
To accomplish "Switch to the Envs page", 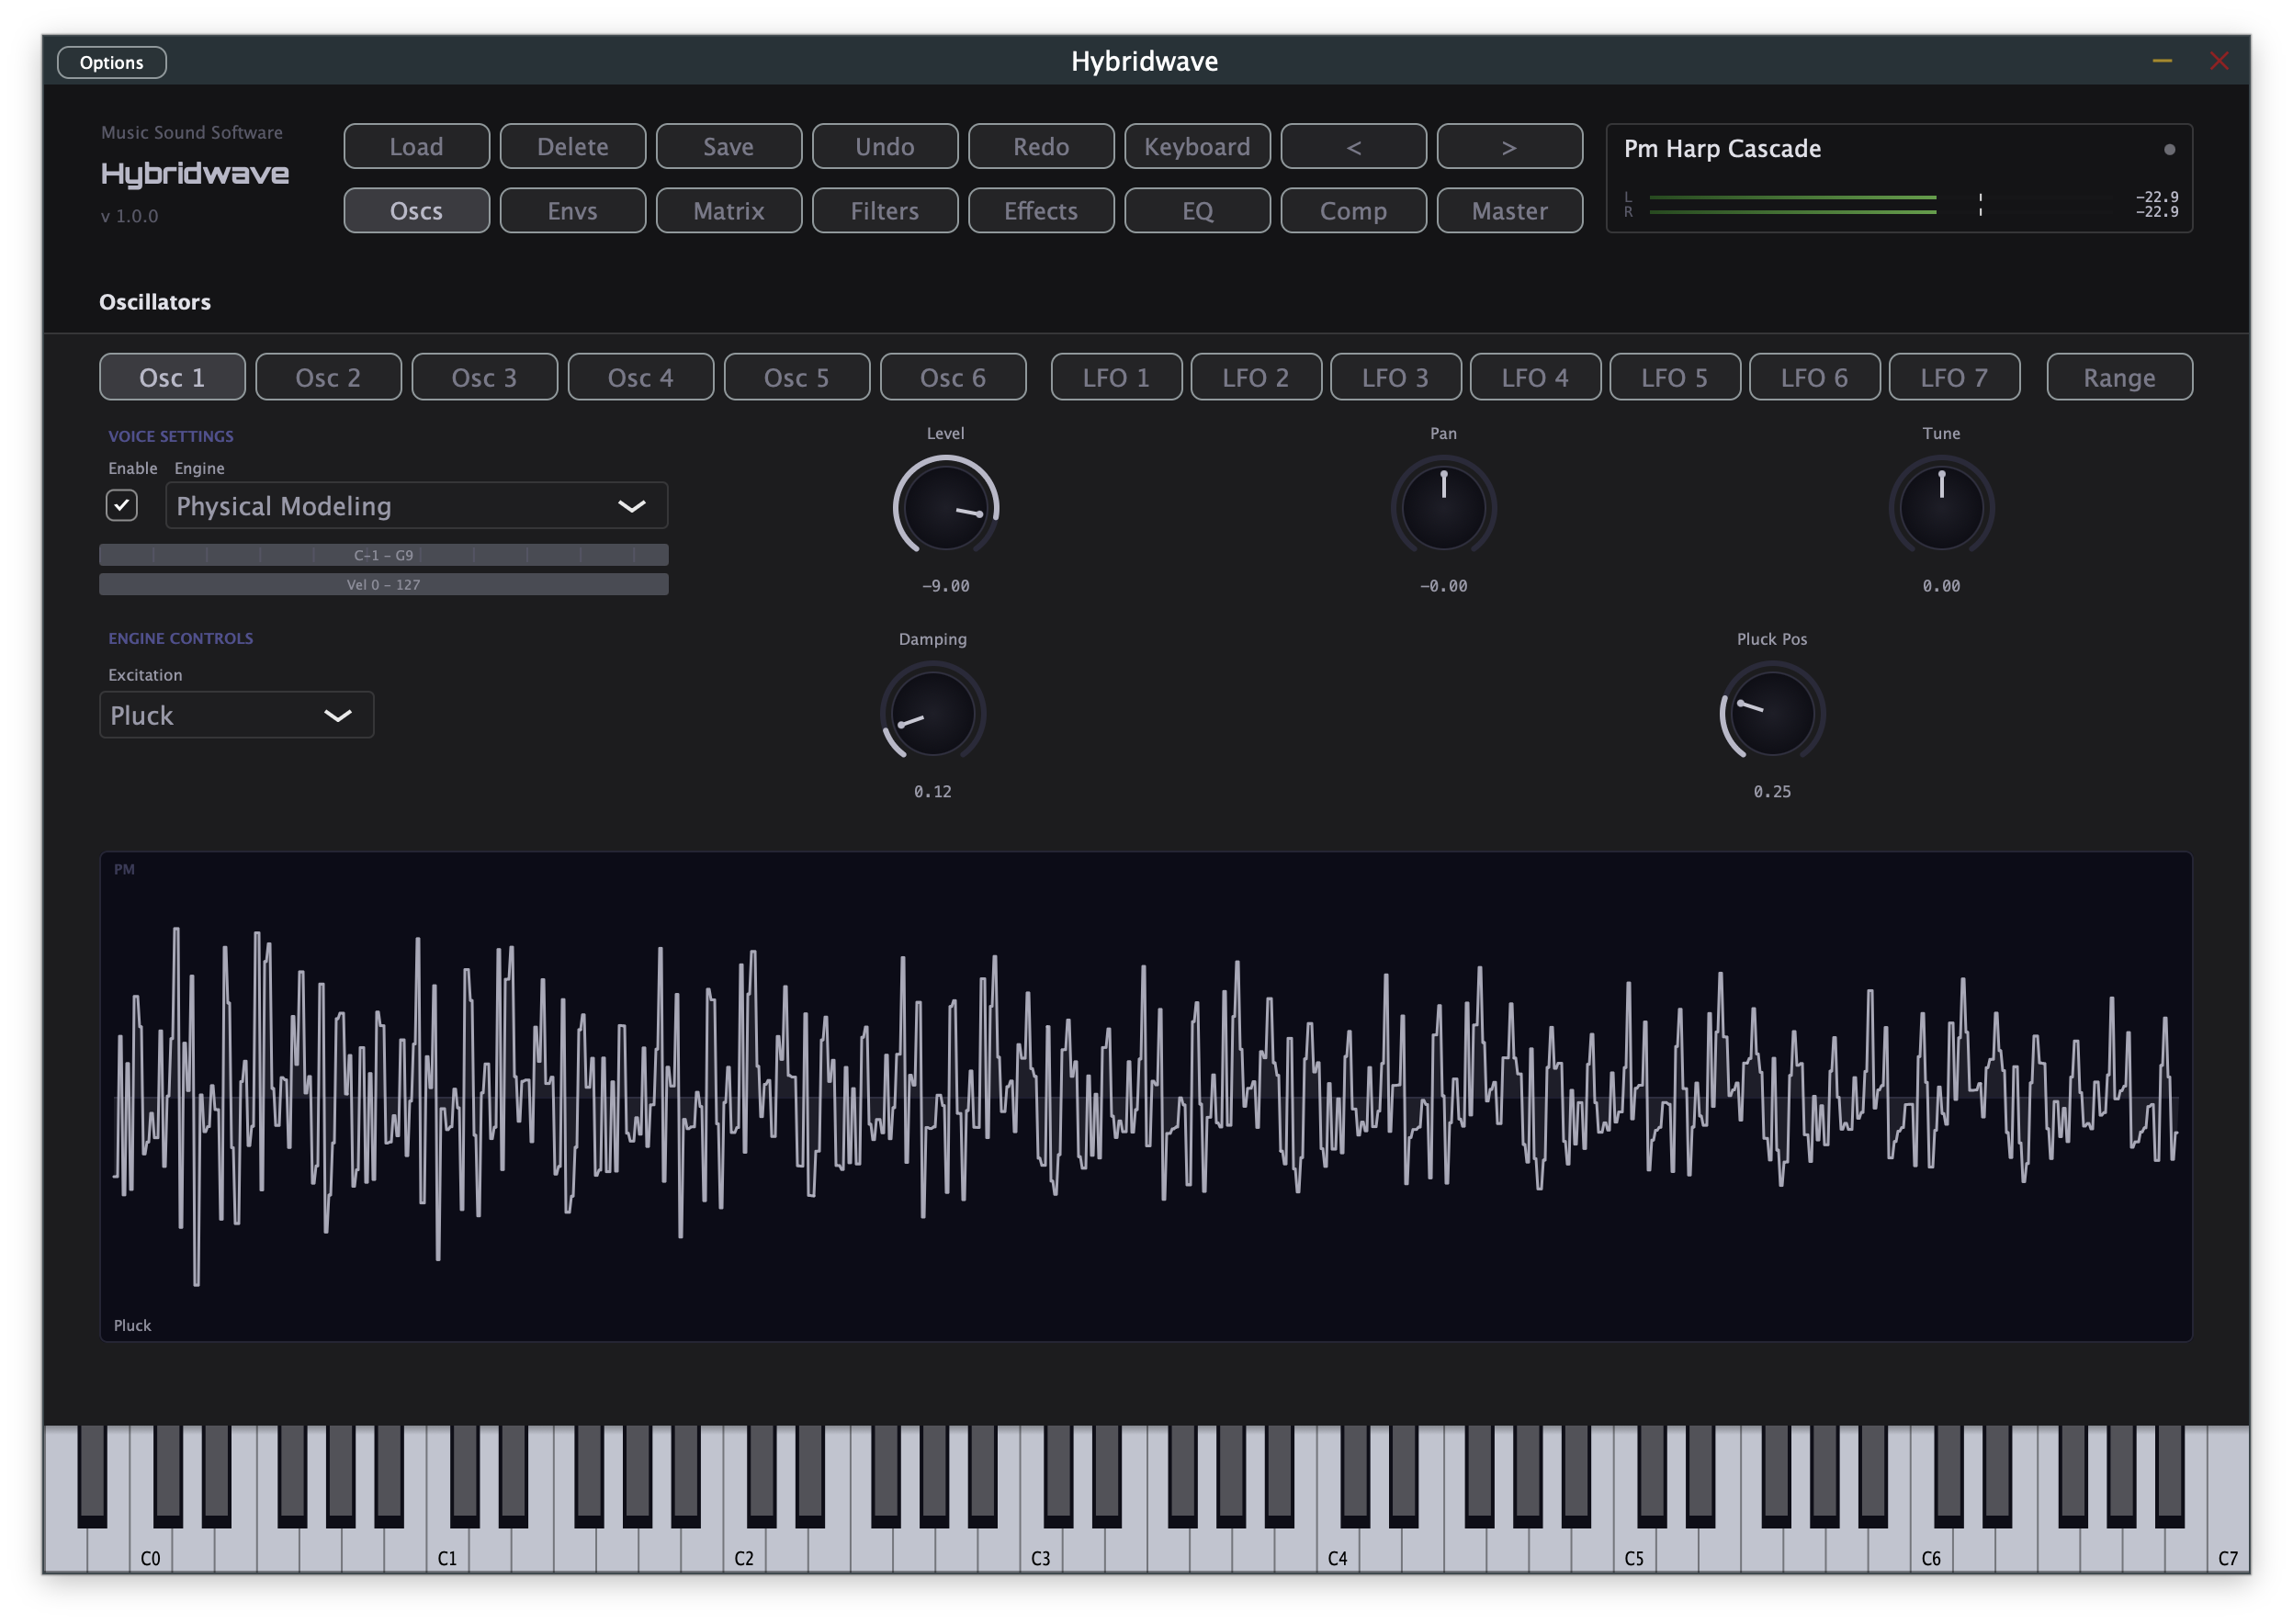I will coord(572,211).
